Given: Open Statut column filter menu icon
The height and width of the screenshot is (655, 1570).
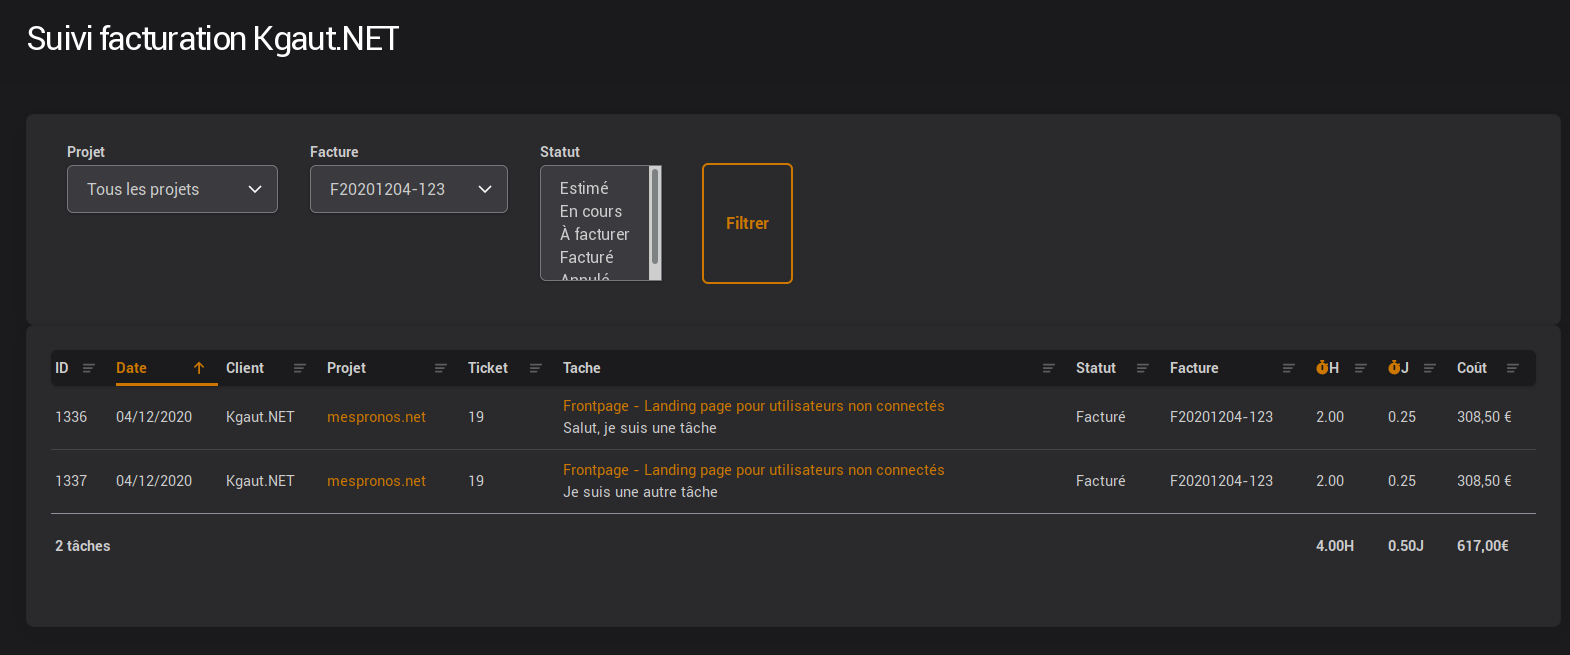Looking at the screenshot, I should pos(1142,368).
